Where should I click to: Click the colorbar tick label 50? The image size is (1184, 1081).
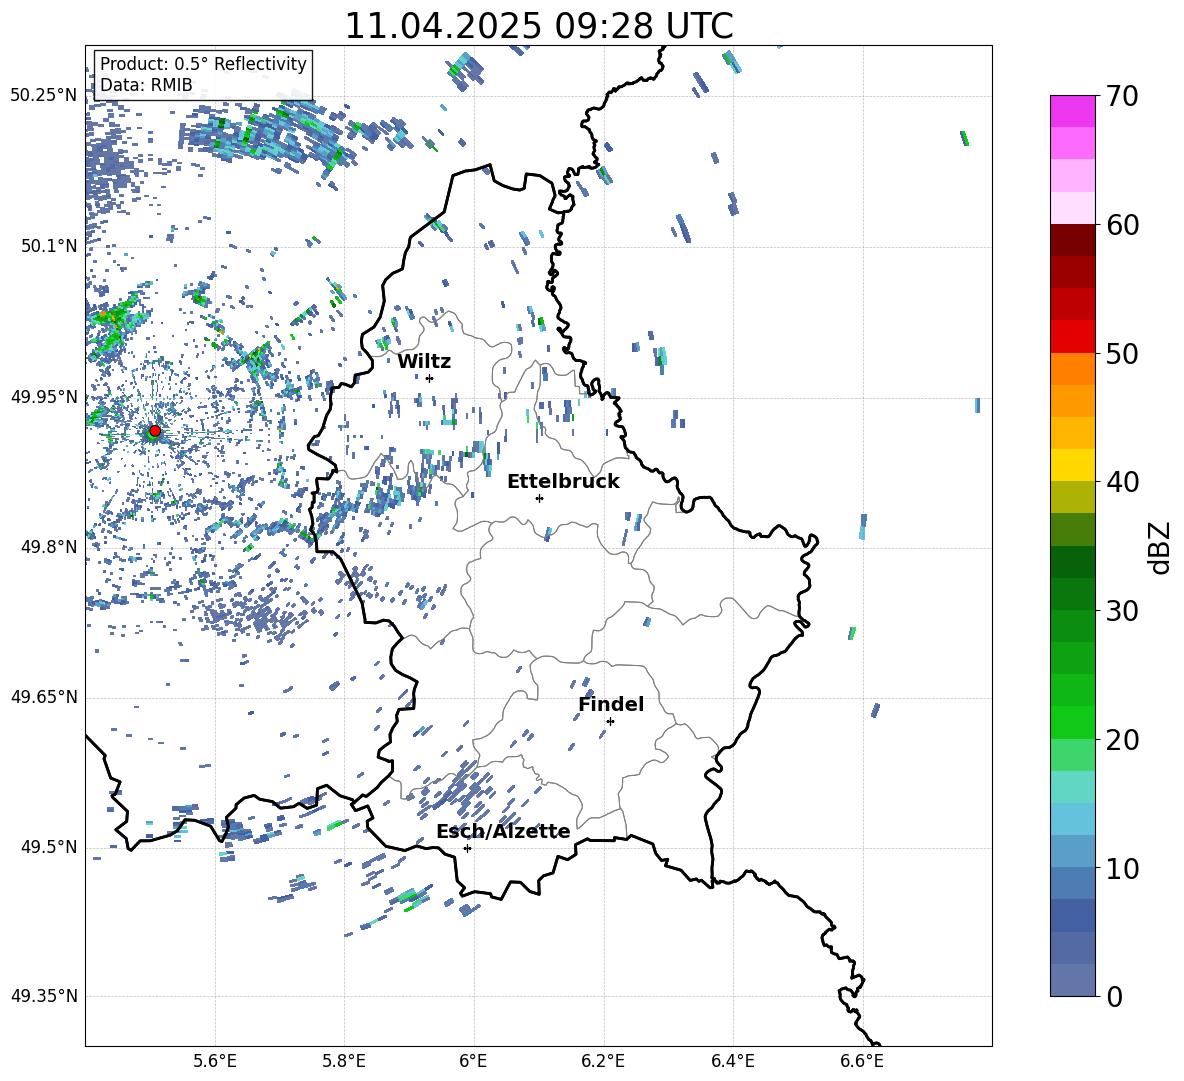point(1122,354)
